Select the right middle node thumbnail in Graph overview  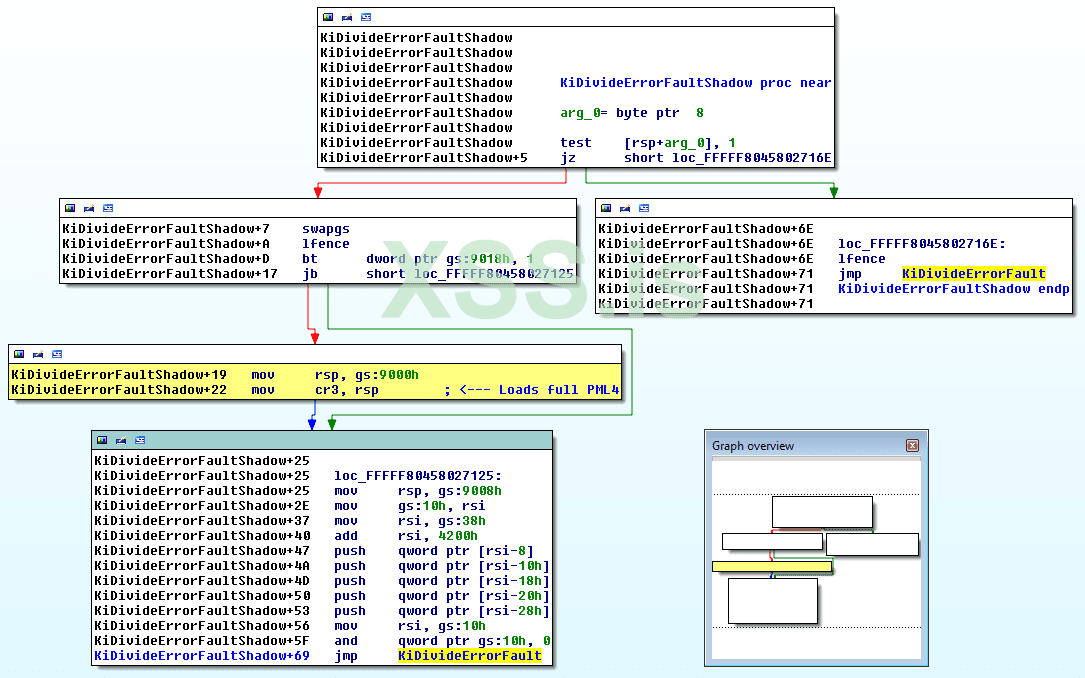pyautogui.click(x=872, y=544)
